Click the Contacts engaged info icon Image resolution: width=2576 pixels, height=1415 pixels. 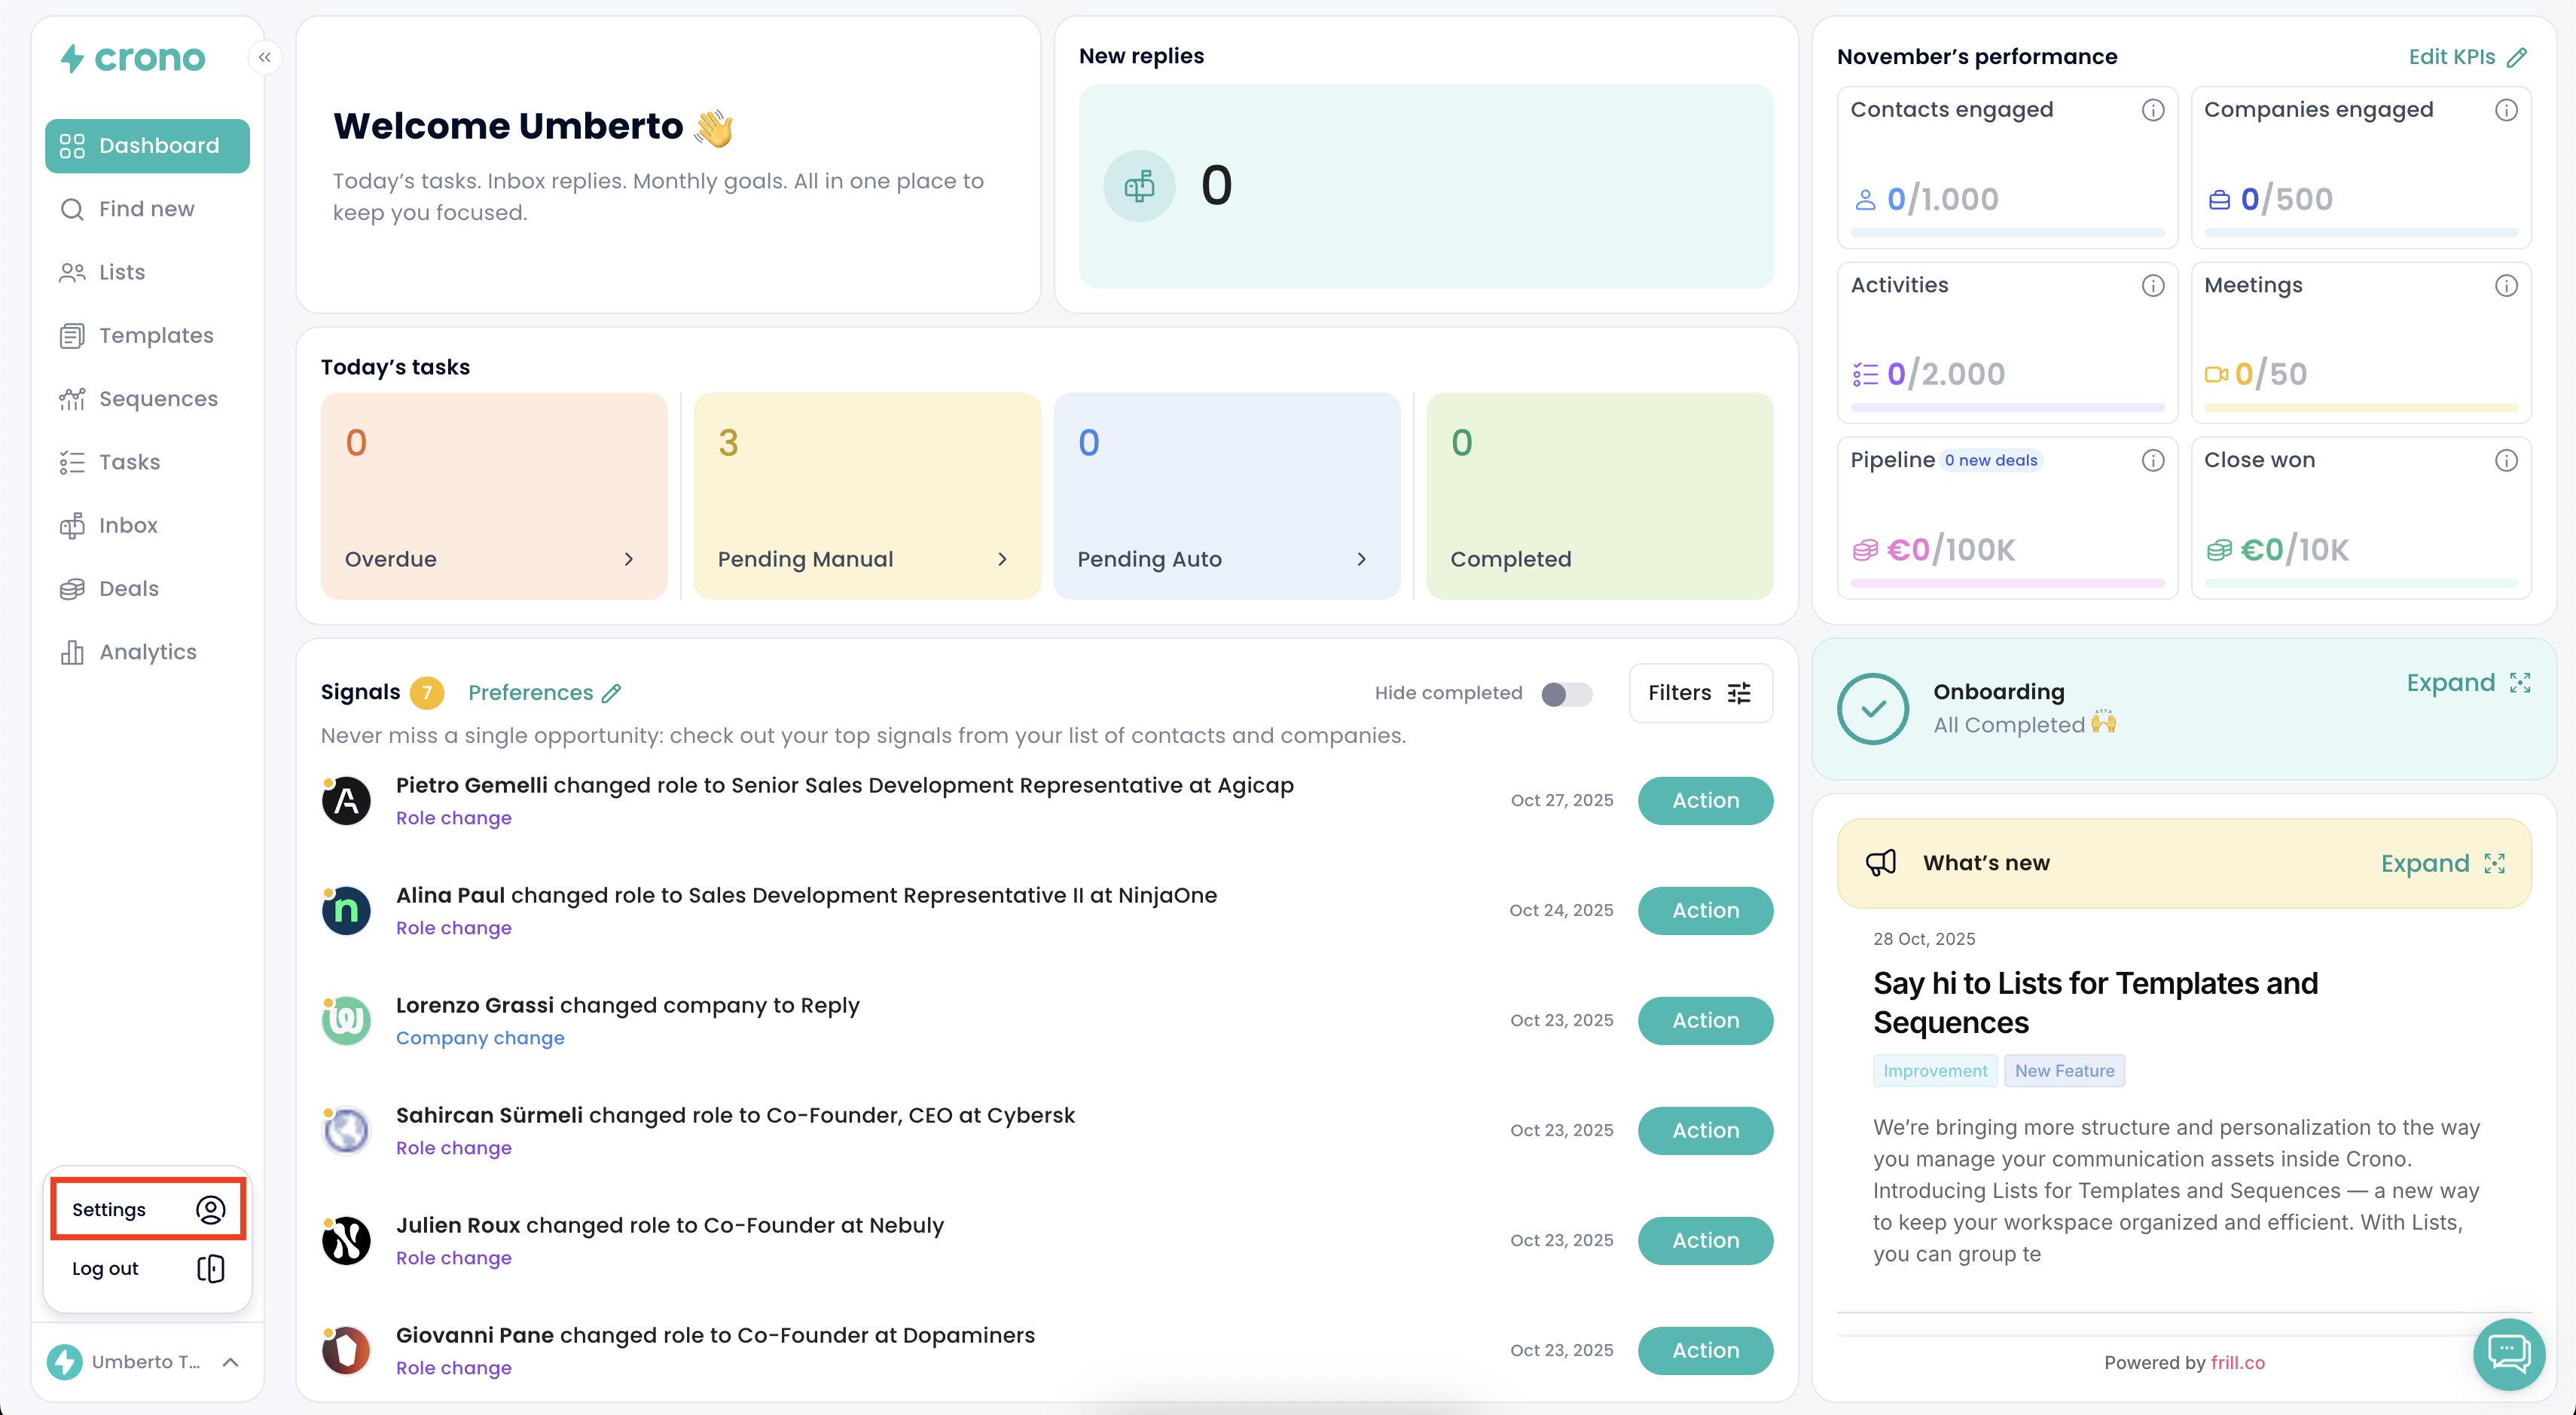click(2152, 110)
